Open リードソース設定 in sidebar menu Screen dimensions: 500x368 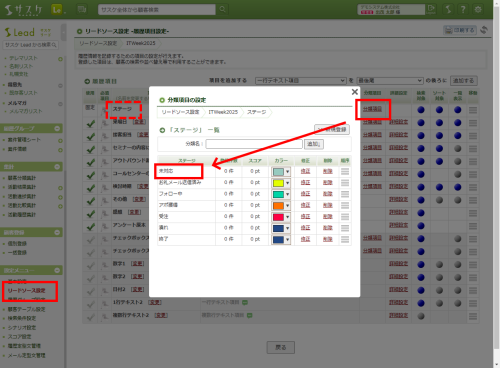[x=27, y=290]
